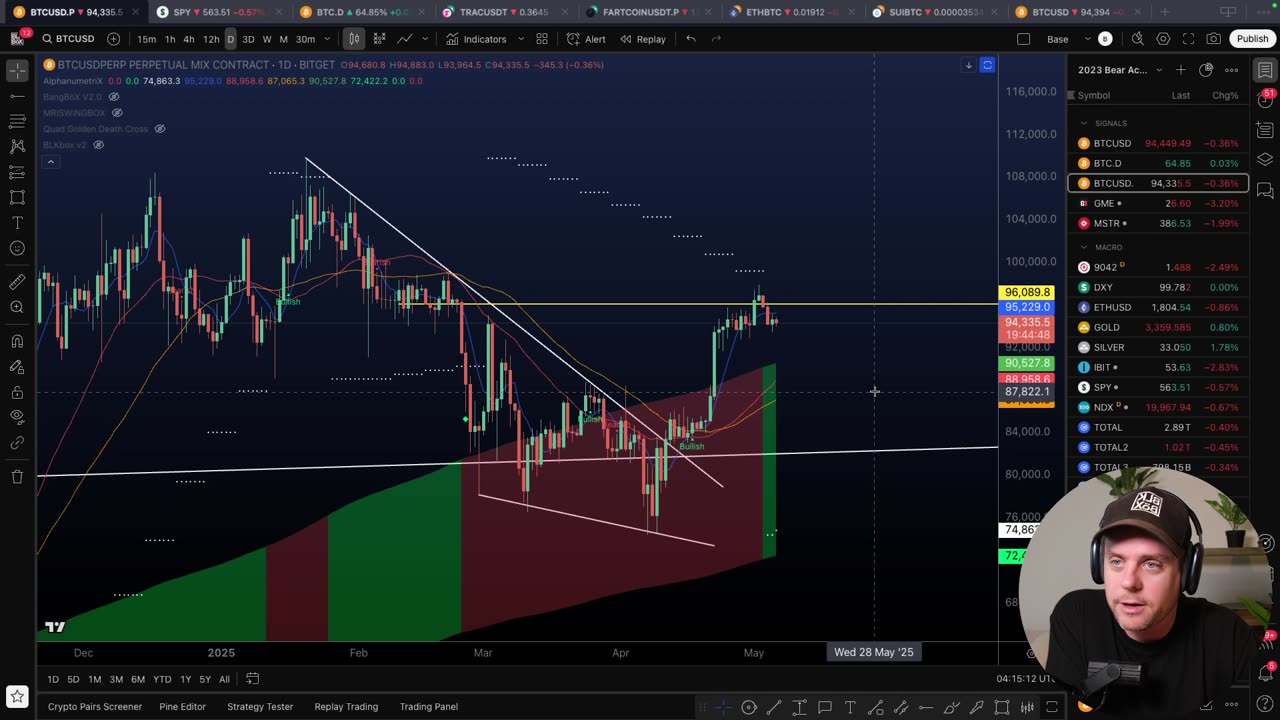
Task: Collapse the MACRO watchlist section
Action: tap(1083, 247)
